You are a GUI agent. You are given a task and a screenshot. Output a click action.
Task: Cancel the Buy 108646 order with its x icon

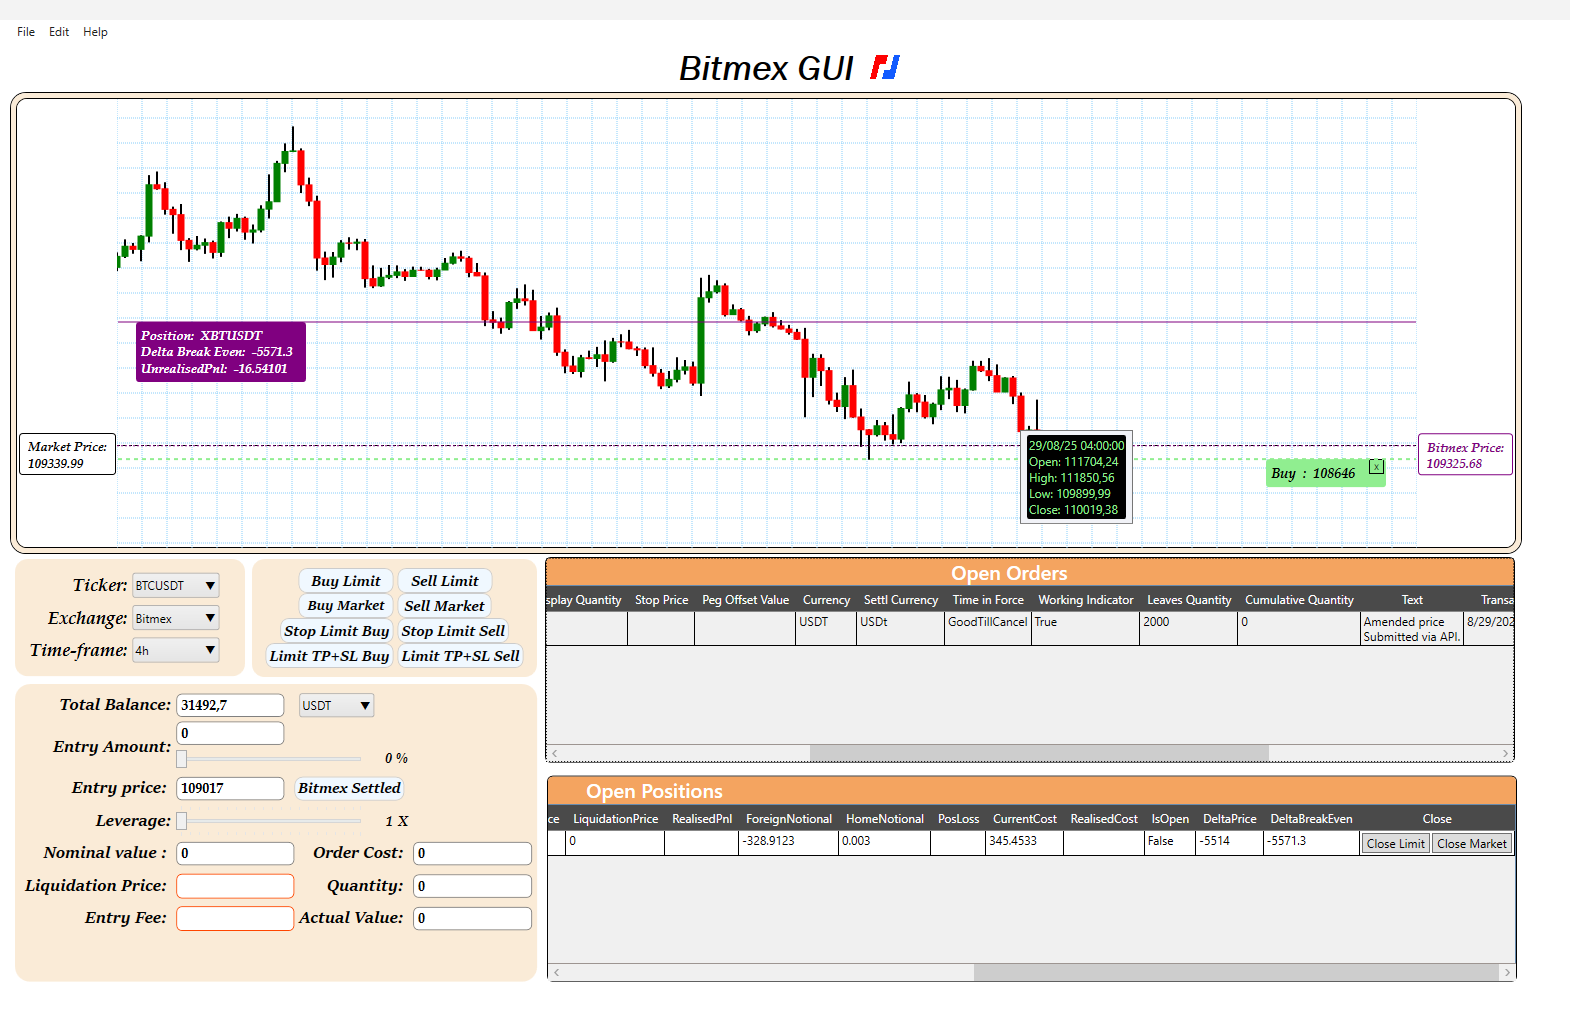[x=1376, y=467]
